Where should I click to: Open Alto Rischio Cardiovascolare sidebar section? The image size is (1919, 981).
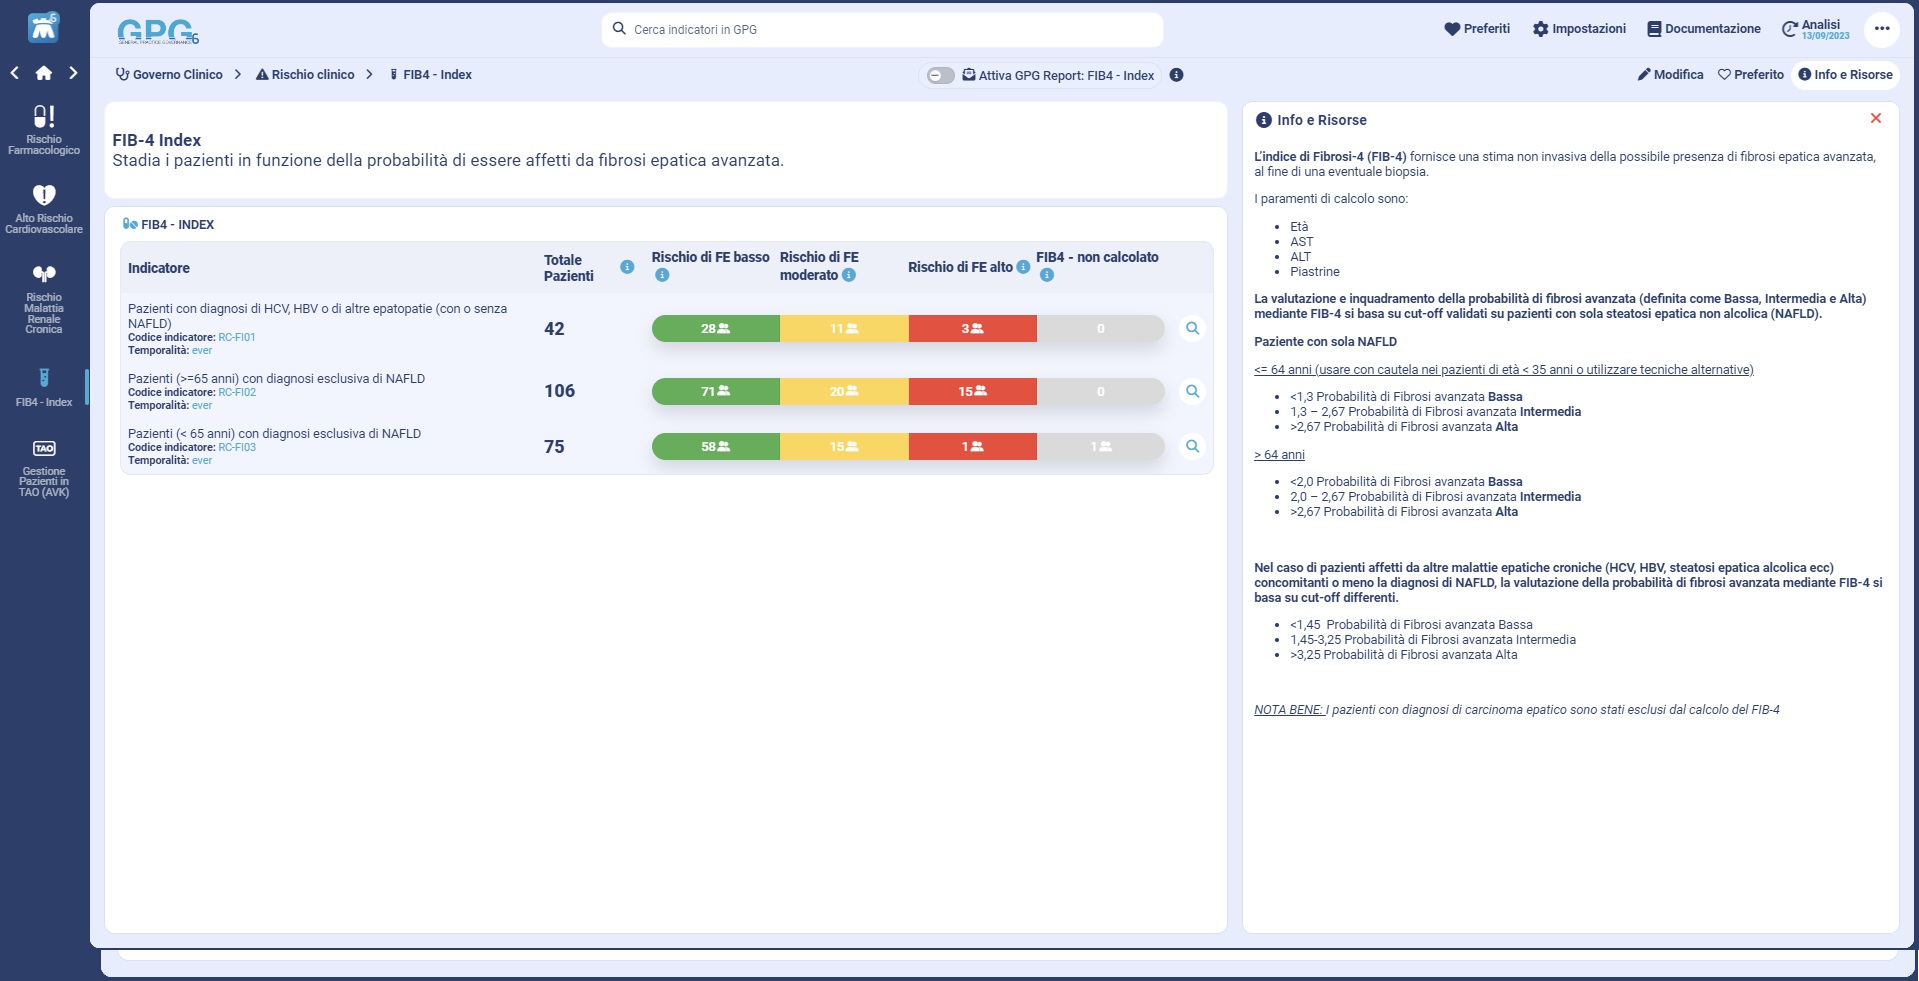pos(44,209)
